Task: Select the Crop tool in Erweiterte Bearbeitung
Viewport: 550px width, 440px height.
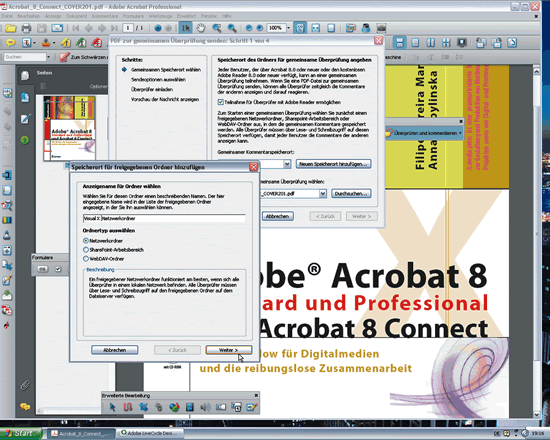Action: click(x=143, y=407)
